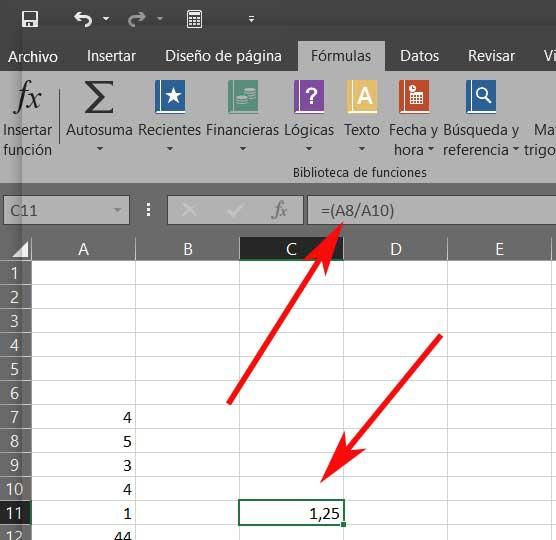
Task: Open the Fecha y hora functions icon
Action: click(x=414, y=96)
